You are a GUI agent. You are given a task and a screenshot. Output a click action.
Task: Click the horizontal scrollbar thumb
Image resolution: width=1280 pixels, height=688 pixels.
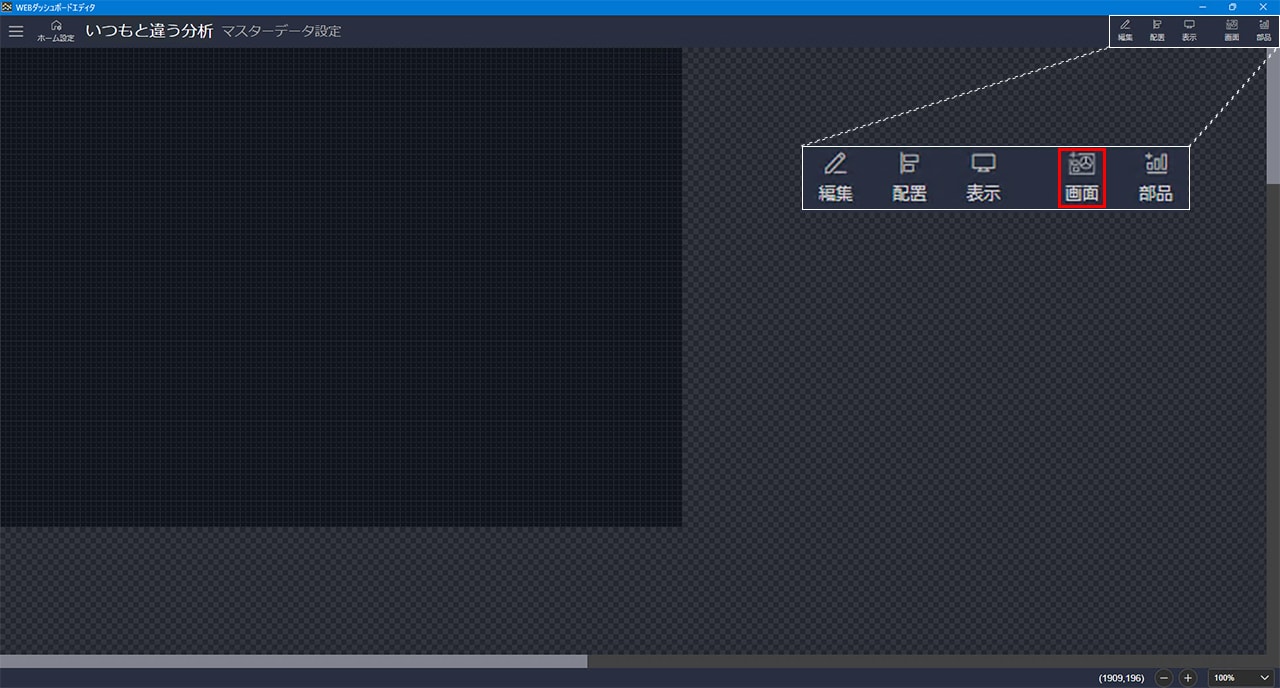(x=293, y=661)
